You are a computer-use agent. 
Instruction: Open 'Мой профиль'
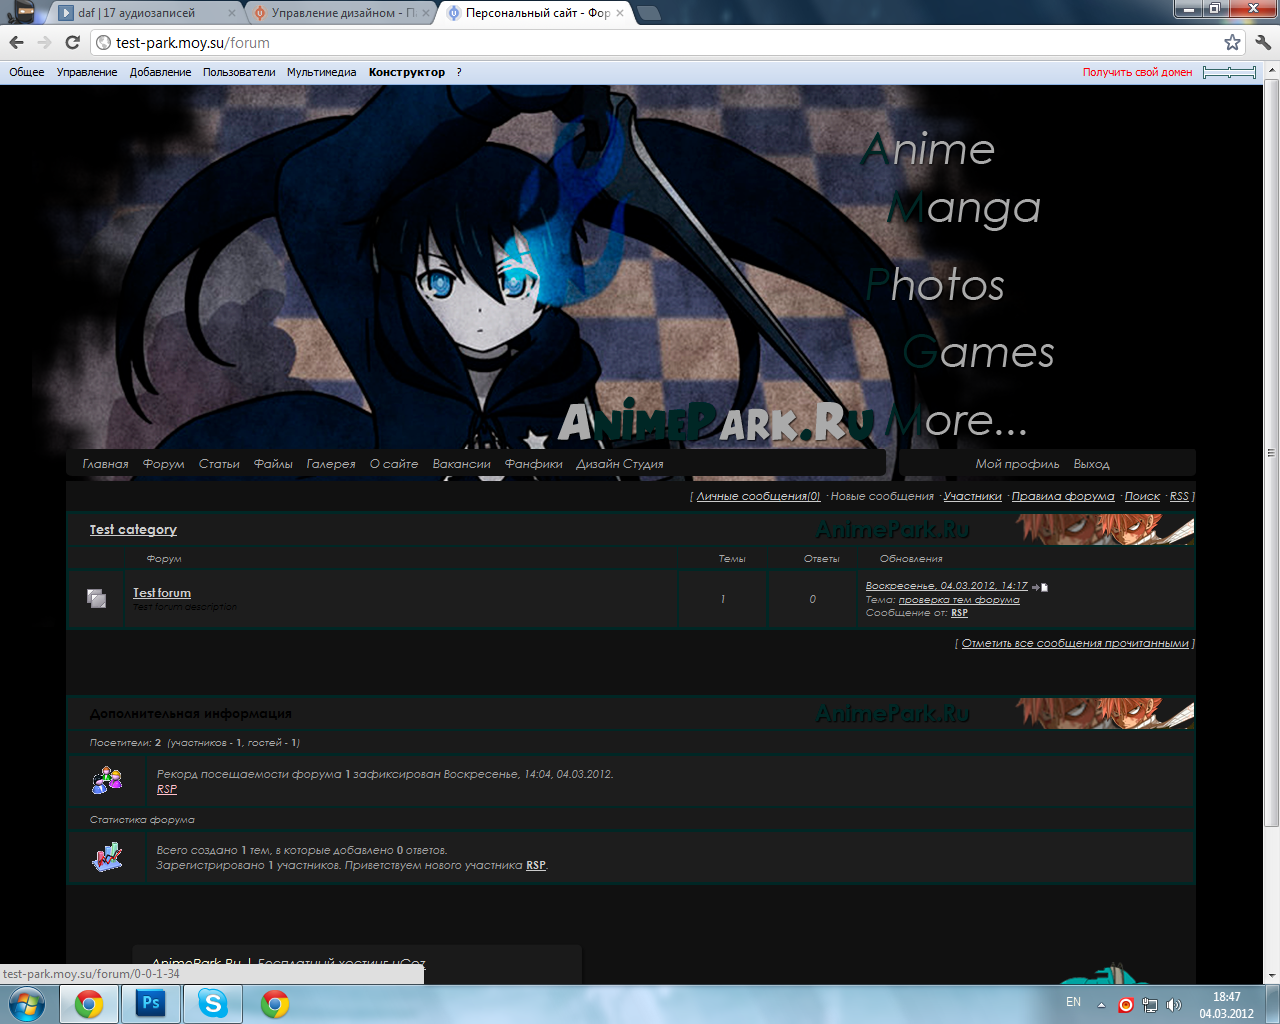[x=1017, y=464]
